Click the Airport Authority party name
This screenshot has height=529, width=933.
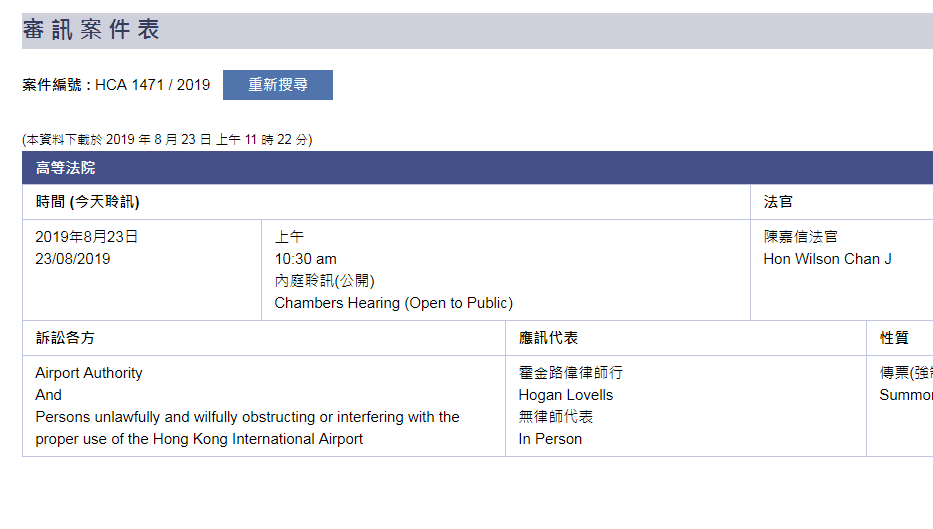pos(89,373)
